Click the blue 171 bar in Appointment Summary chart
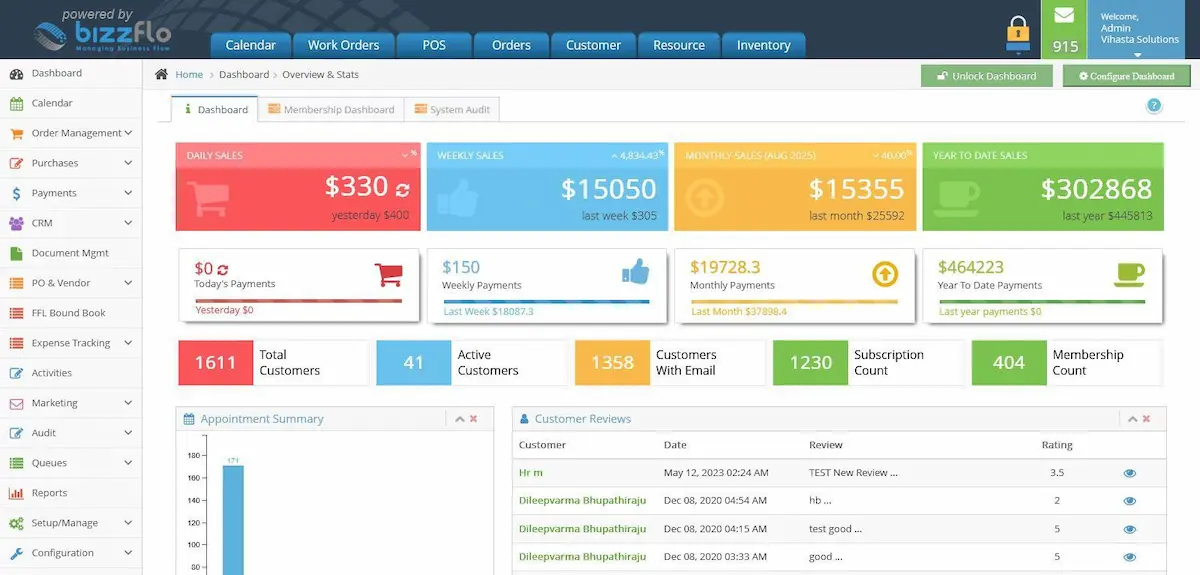Image resolution: width=1200 pixels, height=575 pixels. click(232, 520)
